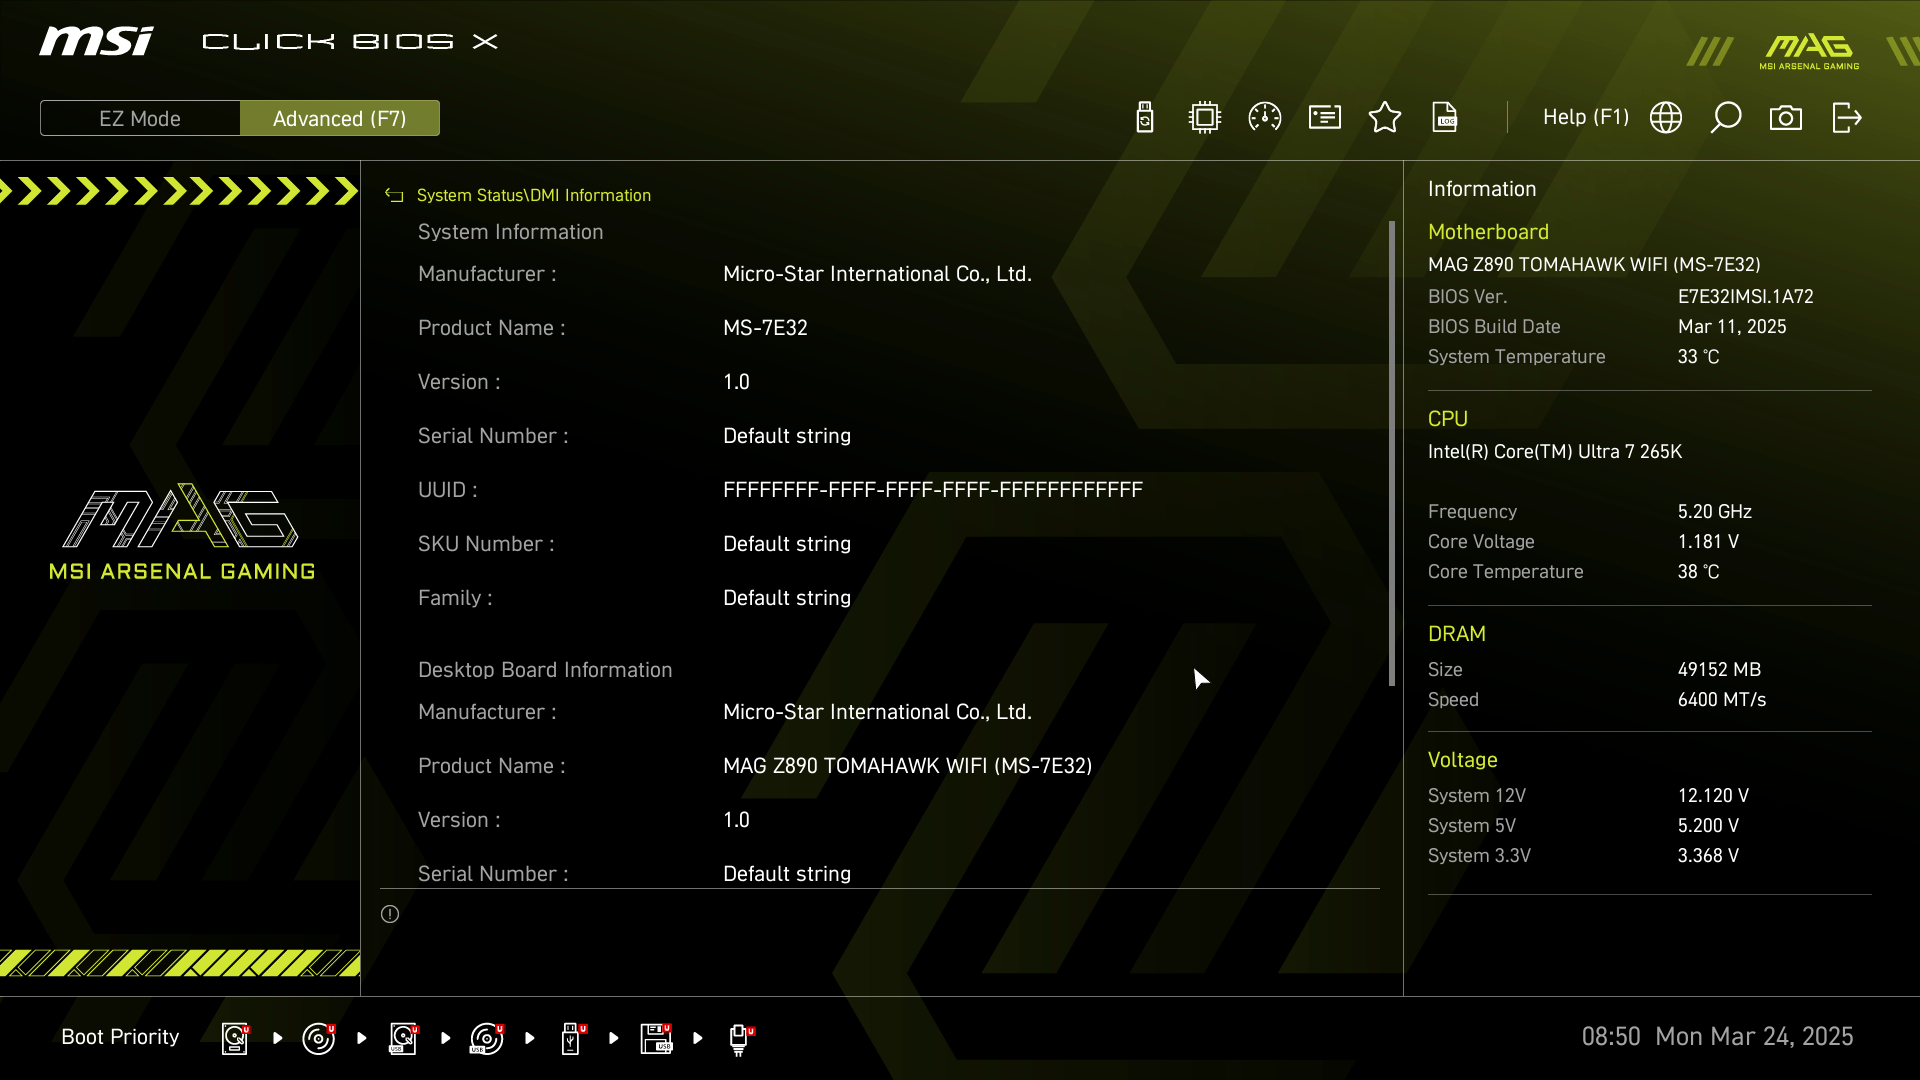
Task: Select the hard disk boot priority device
Action: (x=235, y=1038)
